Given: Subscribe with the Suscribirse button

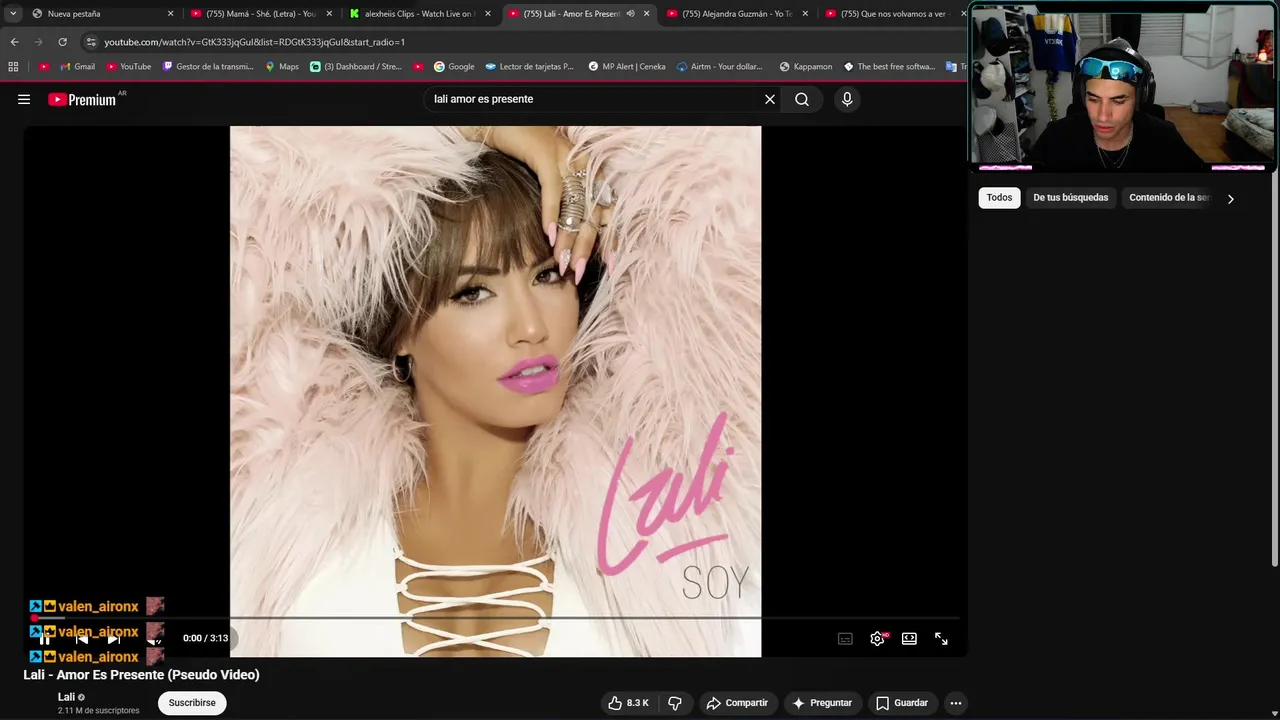Looking at the screenshot, I should tap(192, 703).
